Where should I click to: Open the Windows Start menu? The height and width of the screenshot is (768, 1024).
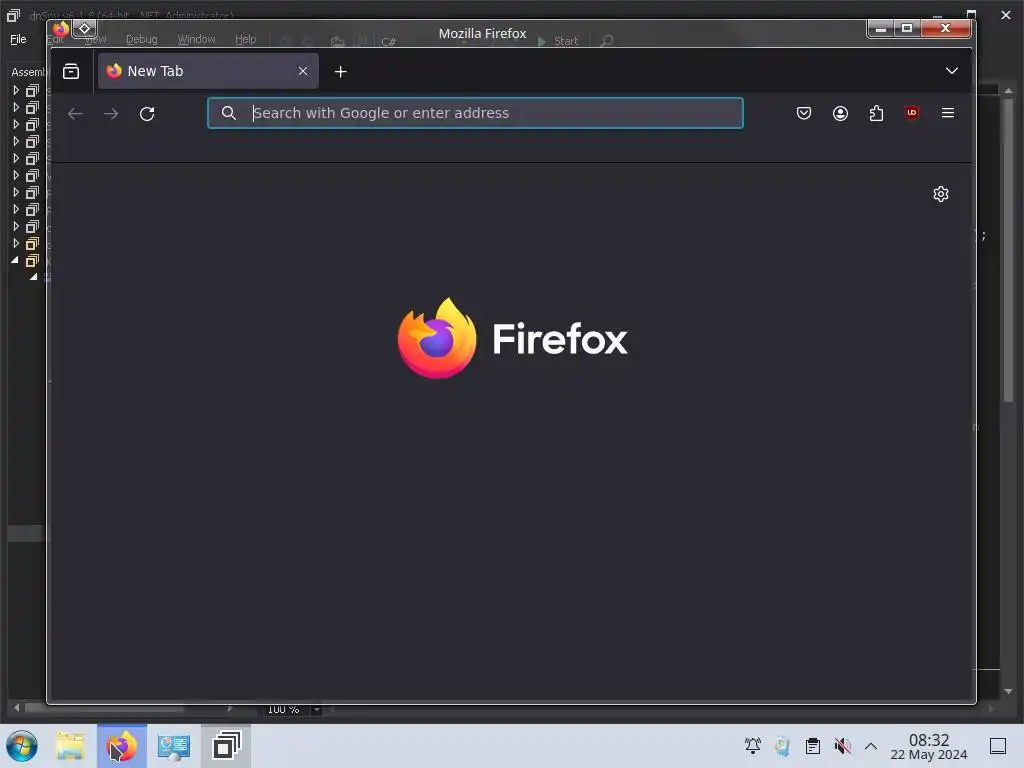[22, 746]
